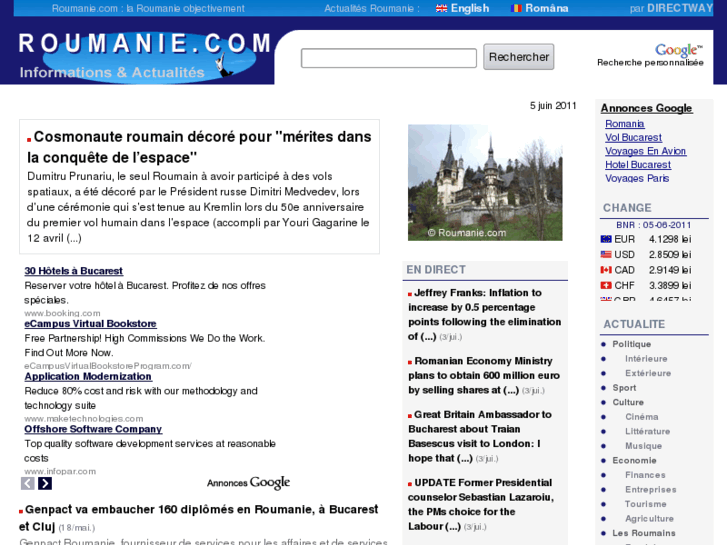727x545 pixels.
Task: Read the Jeffrey Franks inflation news item
Action: (485, 314)
